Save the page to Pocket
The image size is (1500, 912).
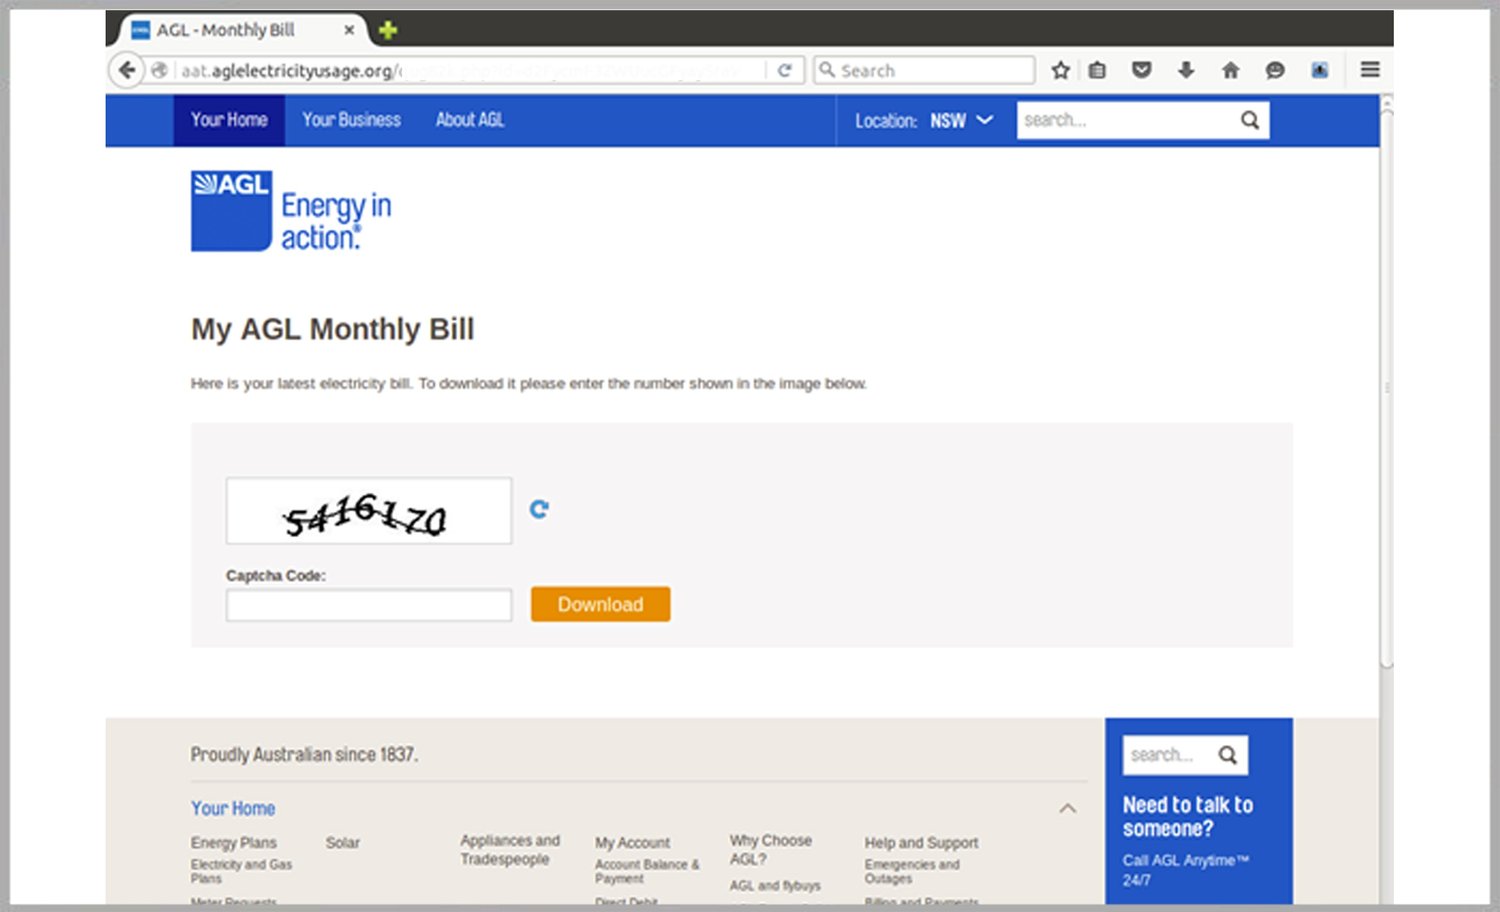1141,70
